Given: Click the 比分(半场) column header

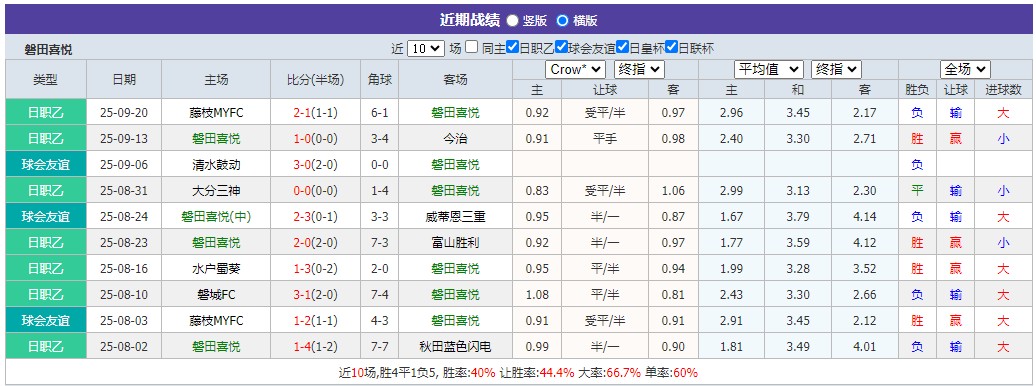Looking at the screenshot, I should coord(316,80).
